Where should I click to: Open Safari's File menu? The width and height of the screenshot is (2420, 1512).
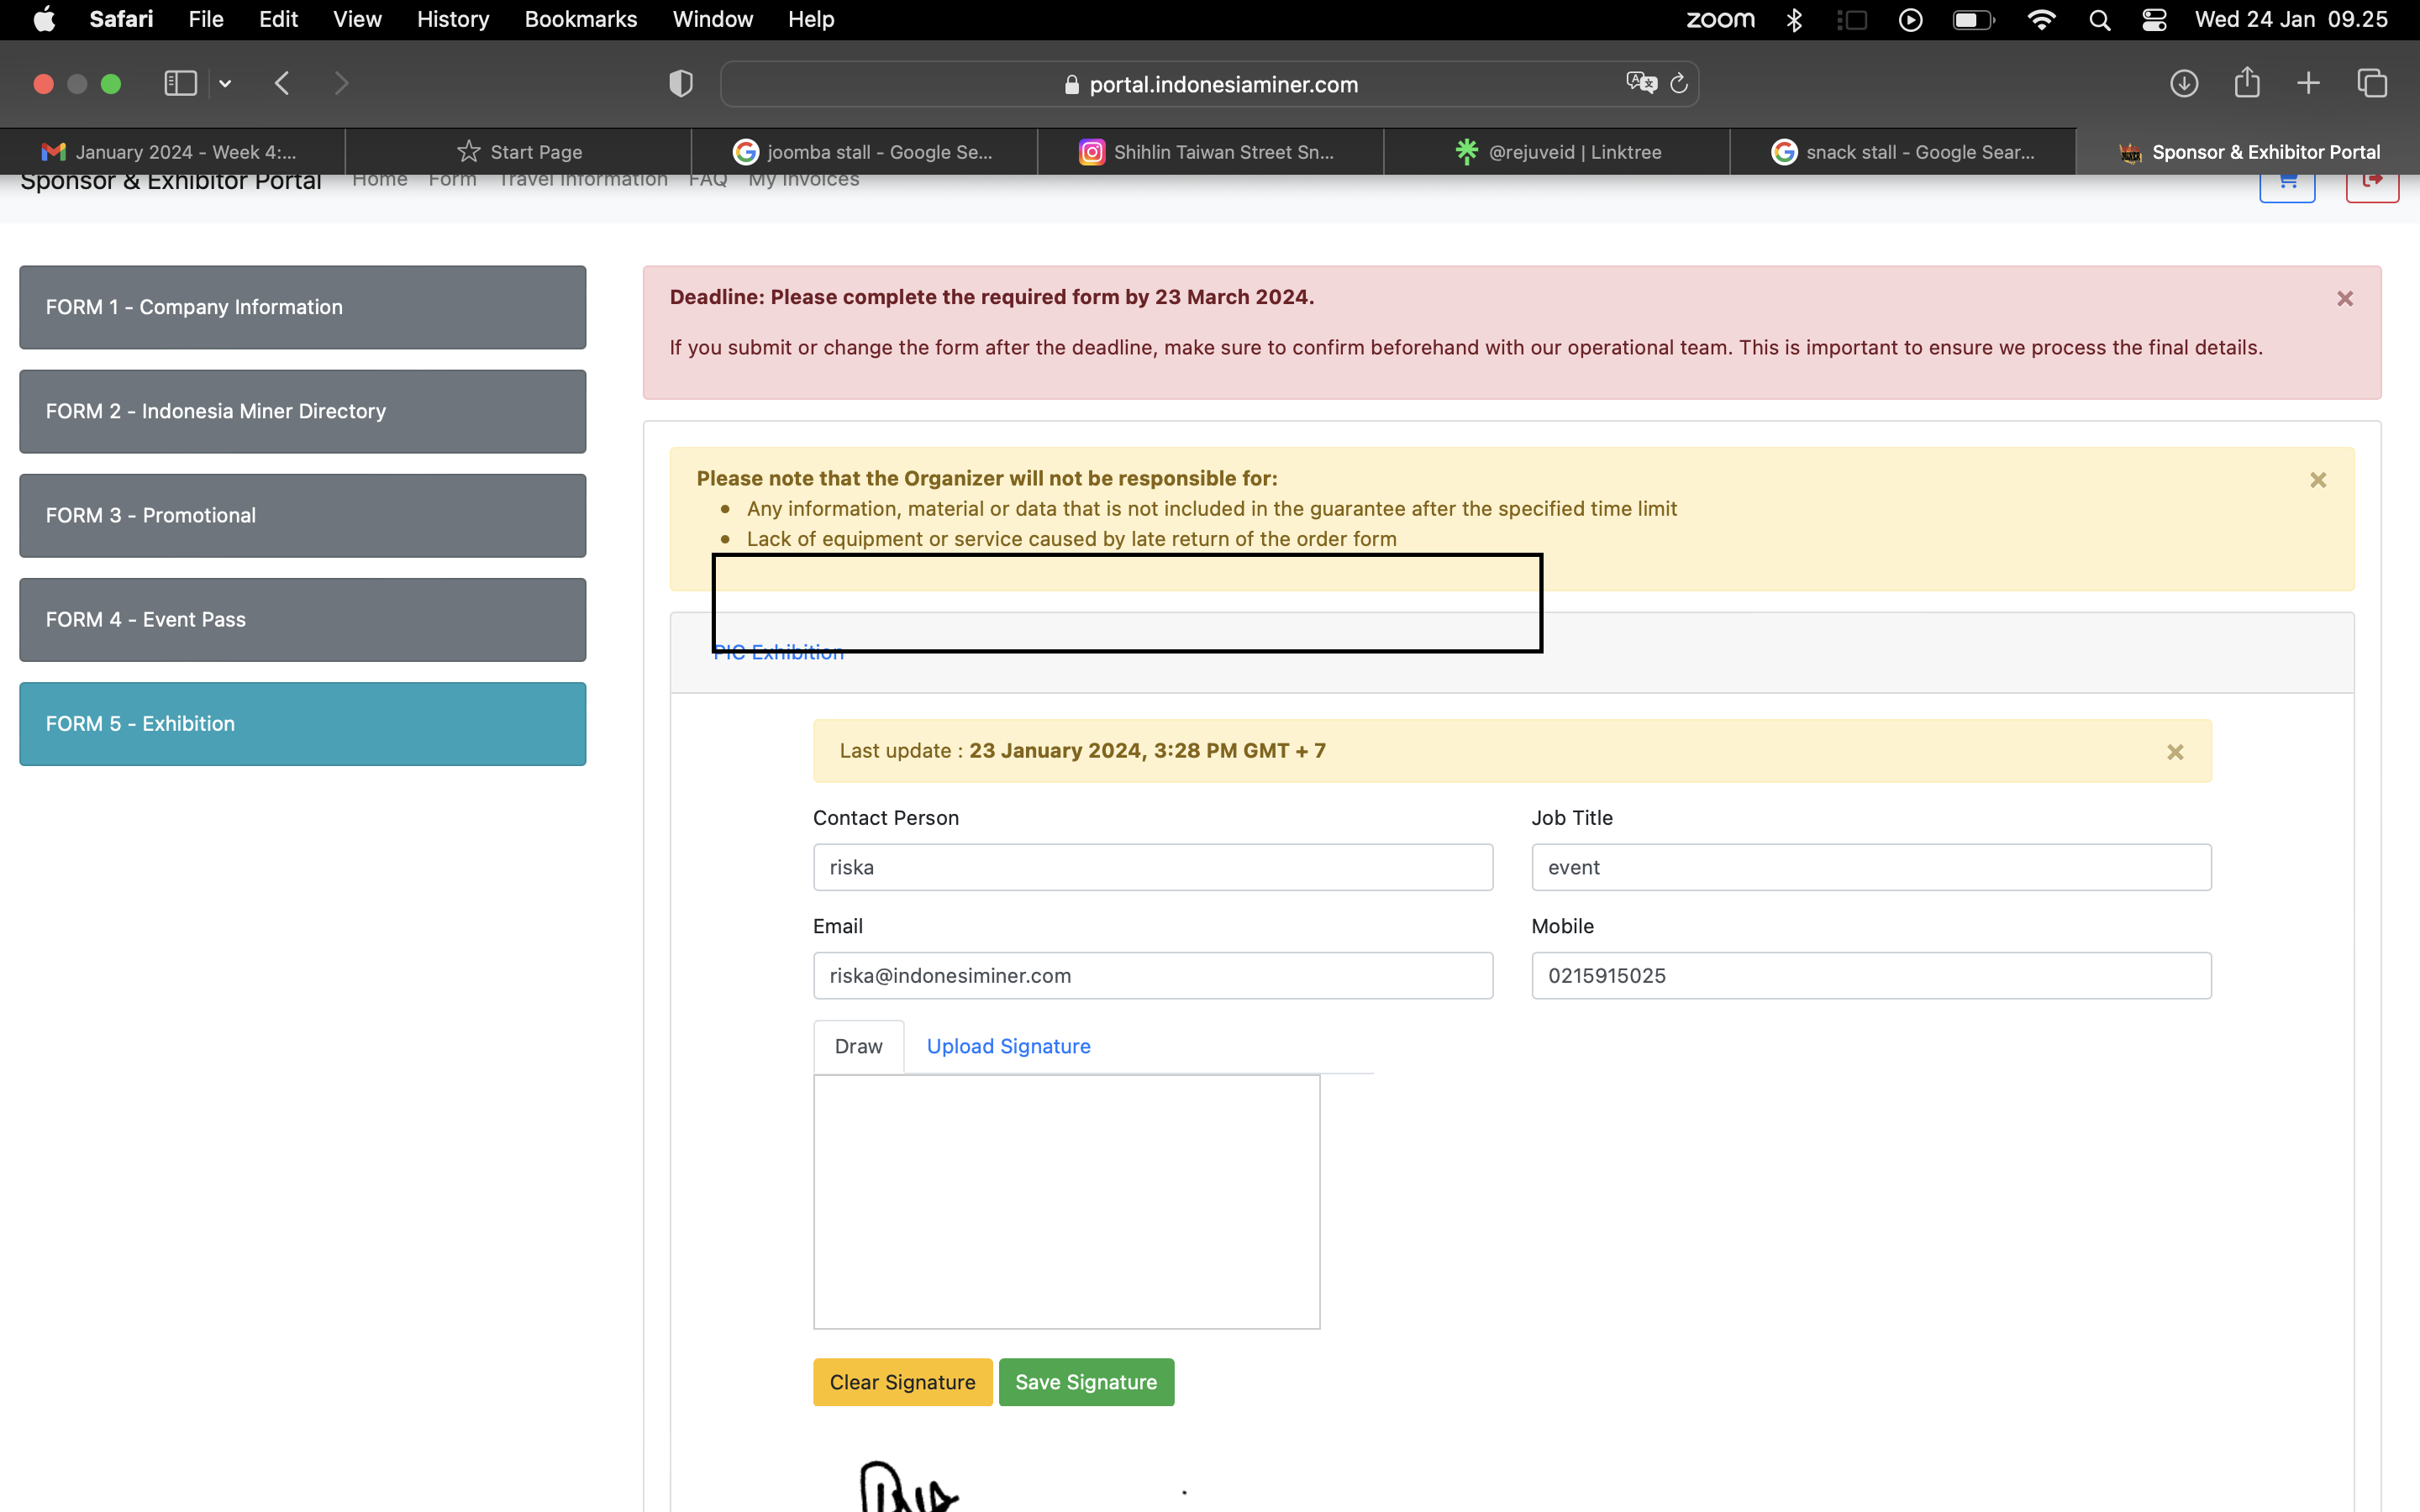[x=206, y=19]
